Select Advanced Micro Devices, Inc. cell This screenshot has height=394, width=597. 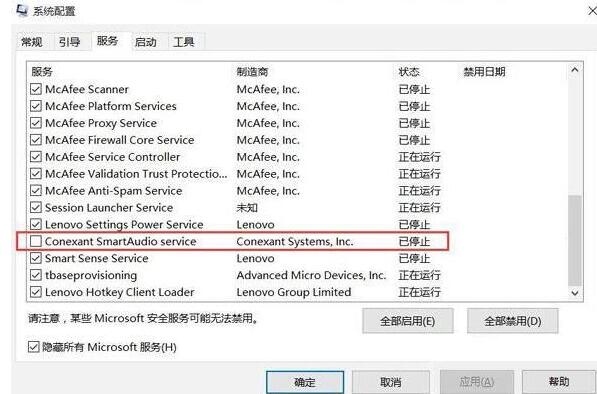[x=311, y=275]
